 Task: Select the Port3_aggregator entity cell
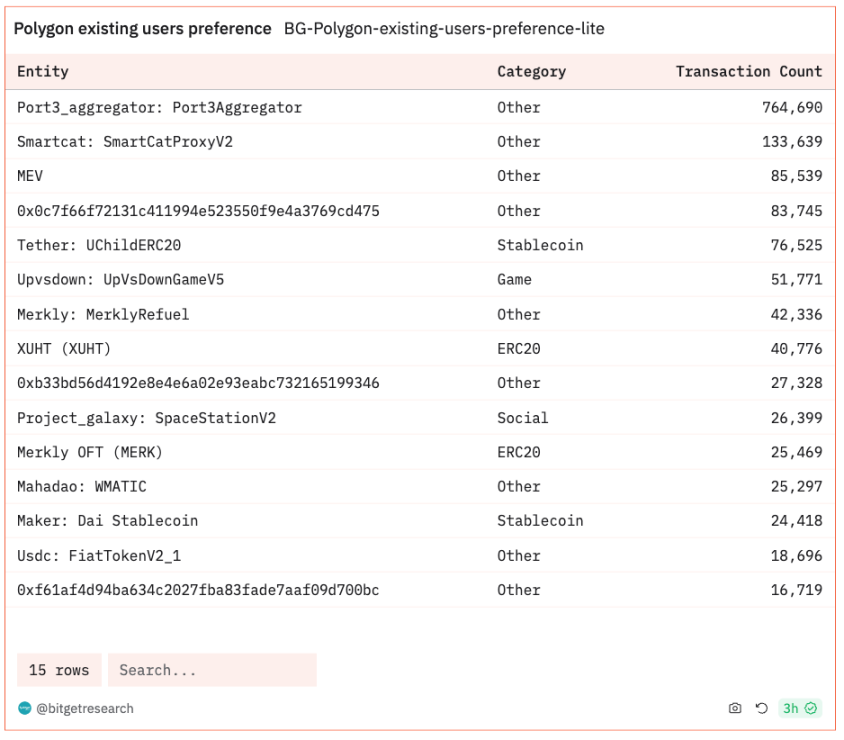(159, 108)
